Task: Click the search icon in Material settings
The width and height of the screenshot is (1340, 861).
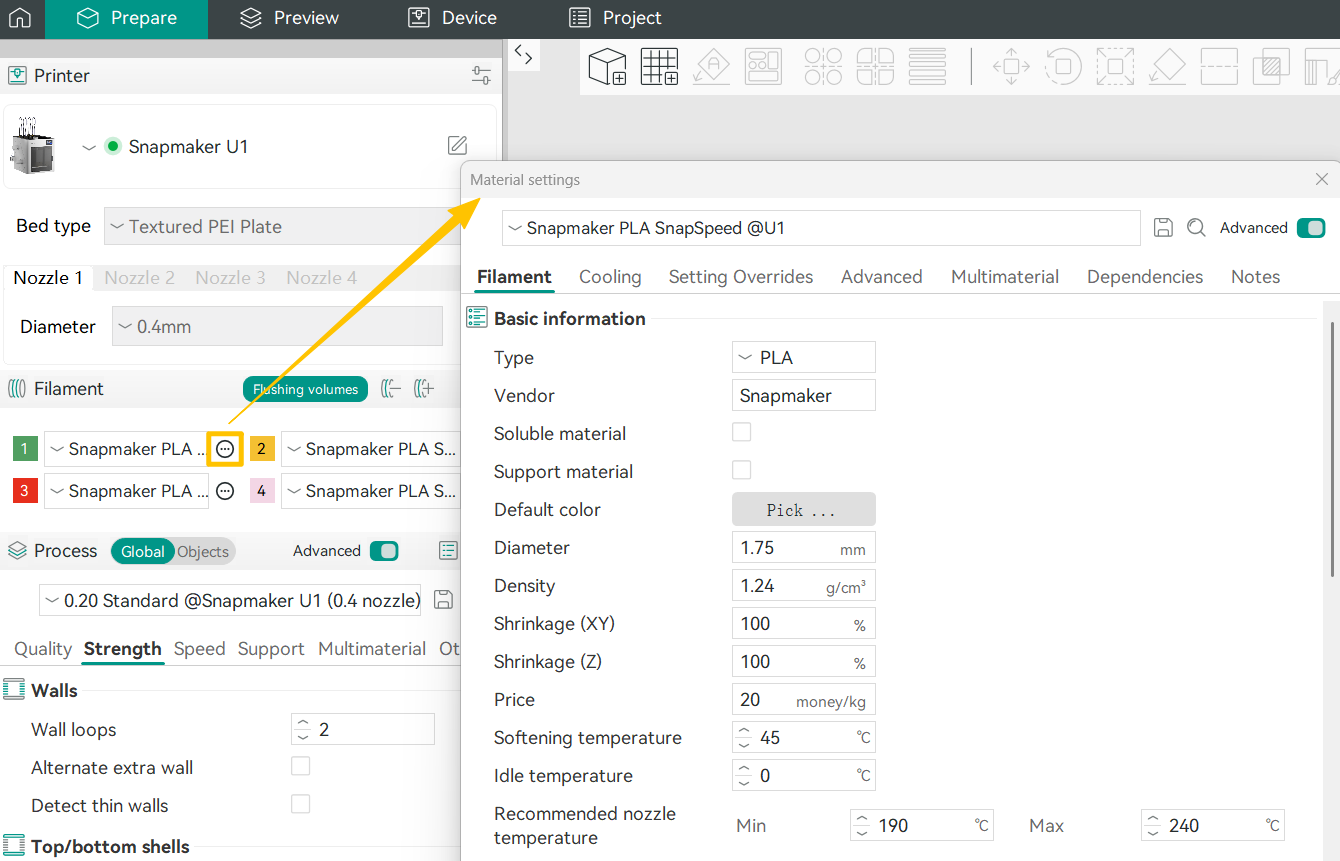Action: click(x=1196, y=228)
